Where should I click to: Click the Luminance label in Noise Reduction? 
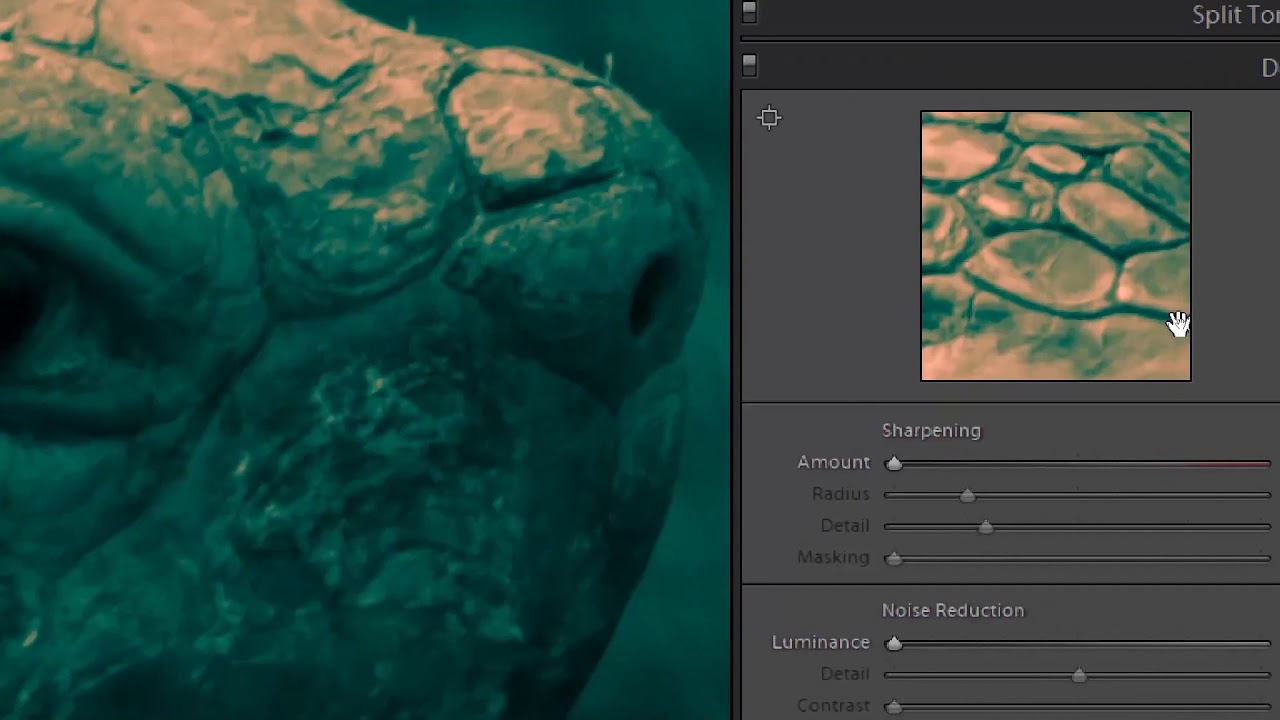[820, 642]
